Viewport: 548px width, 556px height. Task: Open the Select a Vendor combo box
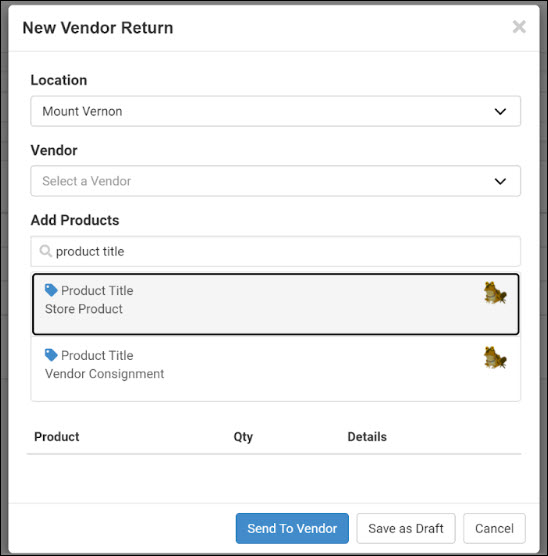click(276, 181)
